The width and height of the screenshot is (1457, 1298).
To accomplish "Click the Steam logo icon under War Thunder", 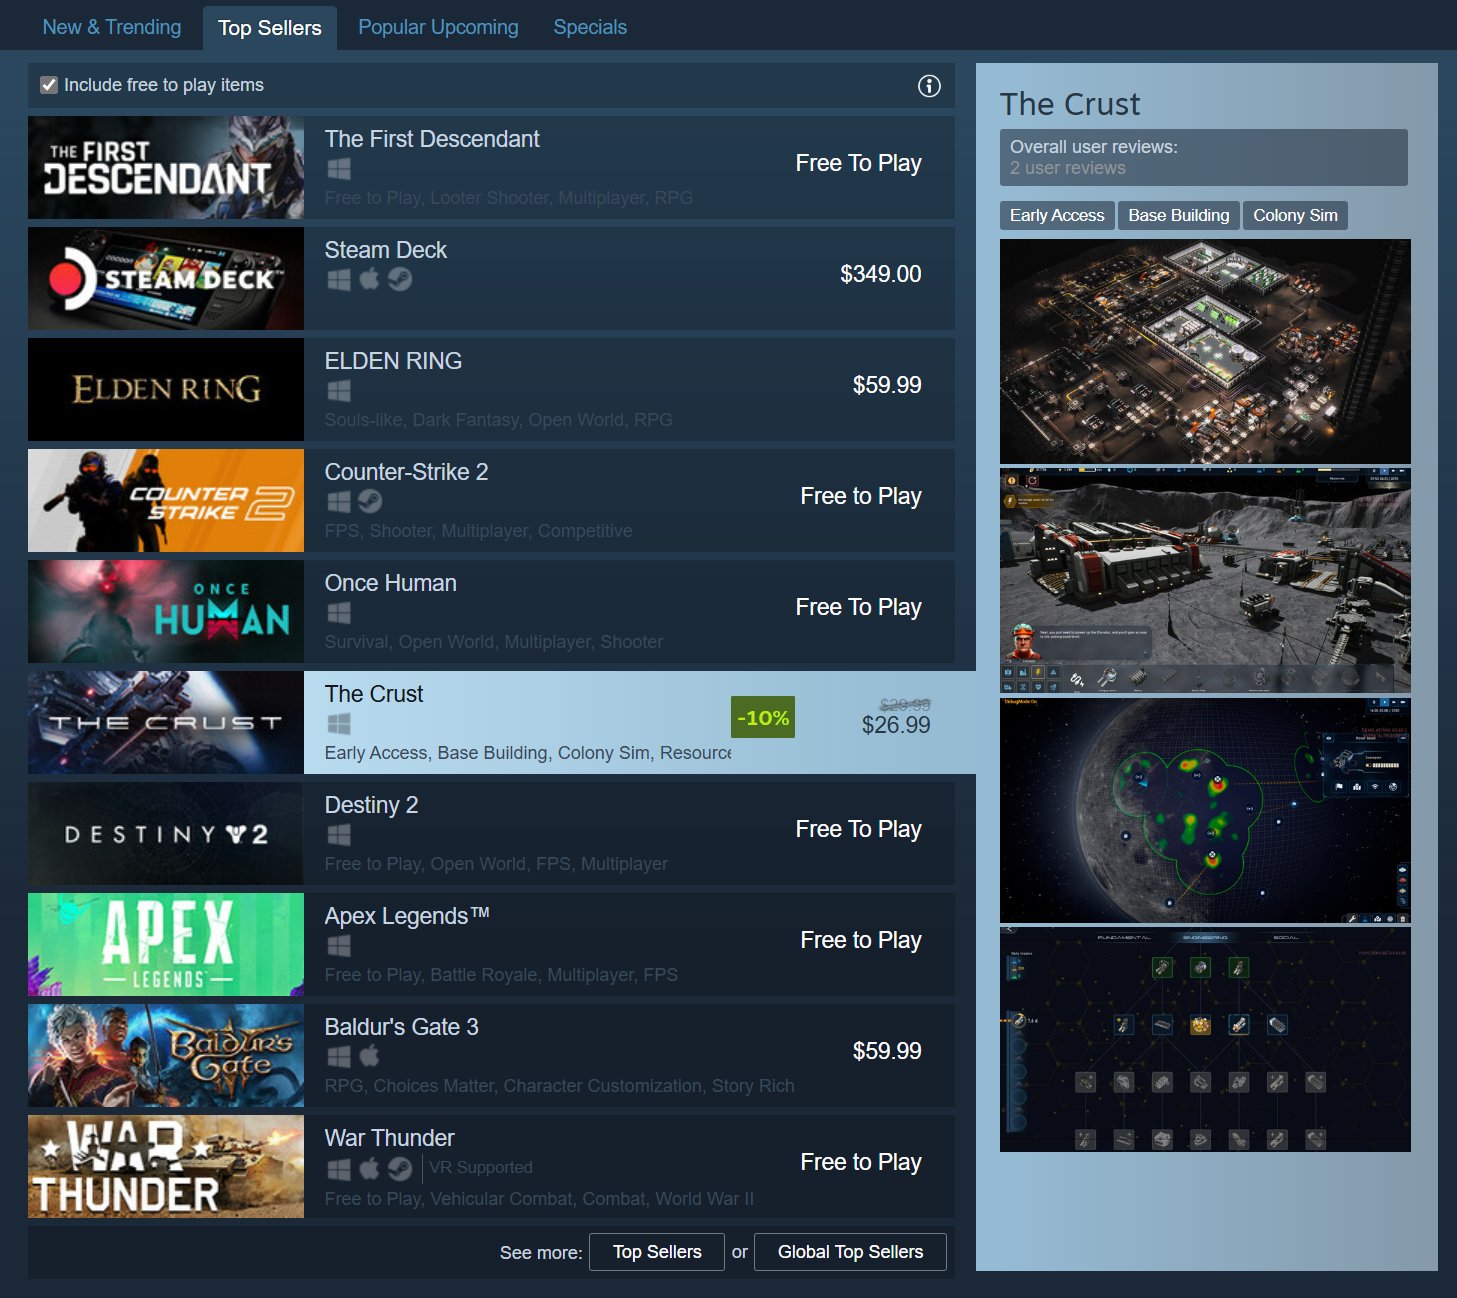I will coord(400,1168).
